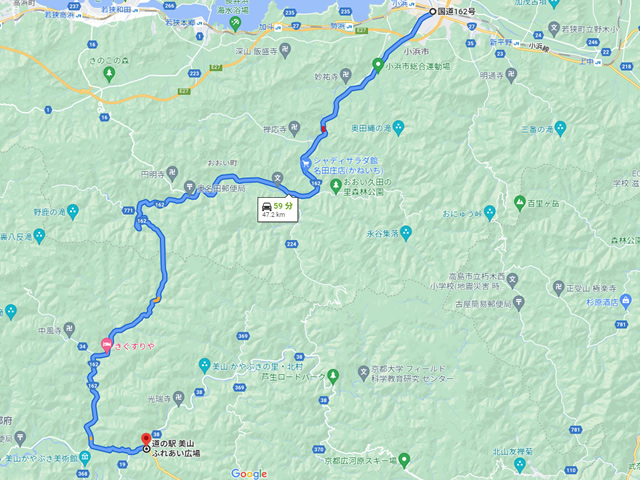The image size is (640, 480).
Task: Click the 美山 かやぶきの里・北村 marker
Action: pos(204,365)
